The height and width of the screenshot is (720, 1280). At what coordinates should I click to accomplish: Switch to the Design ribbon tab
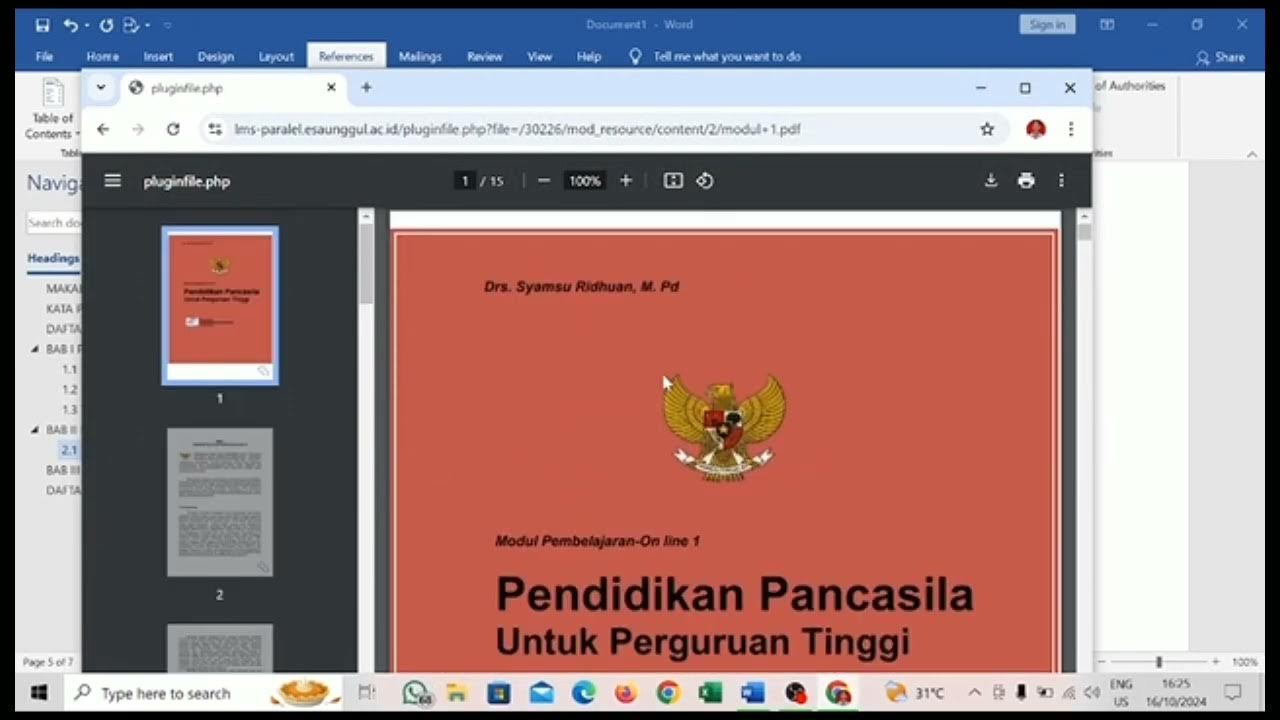(x=215, y=57)
